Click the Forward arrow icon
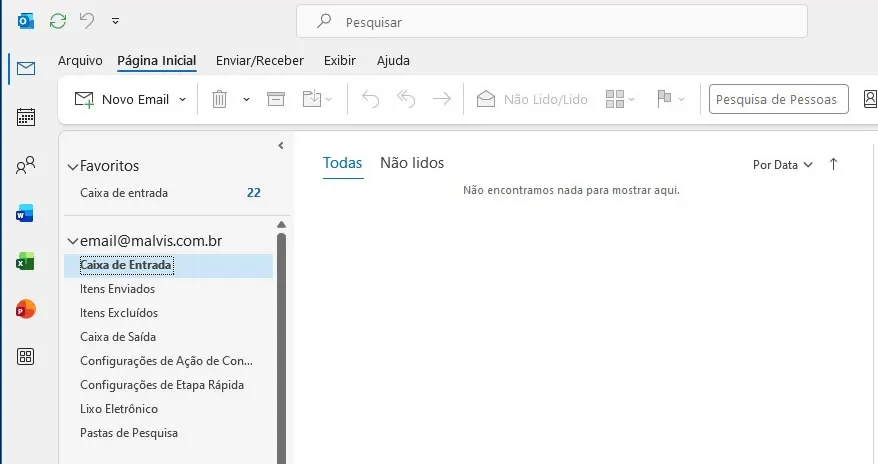Screen dimensions: 878x464 coord(442,100)
